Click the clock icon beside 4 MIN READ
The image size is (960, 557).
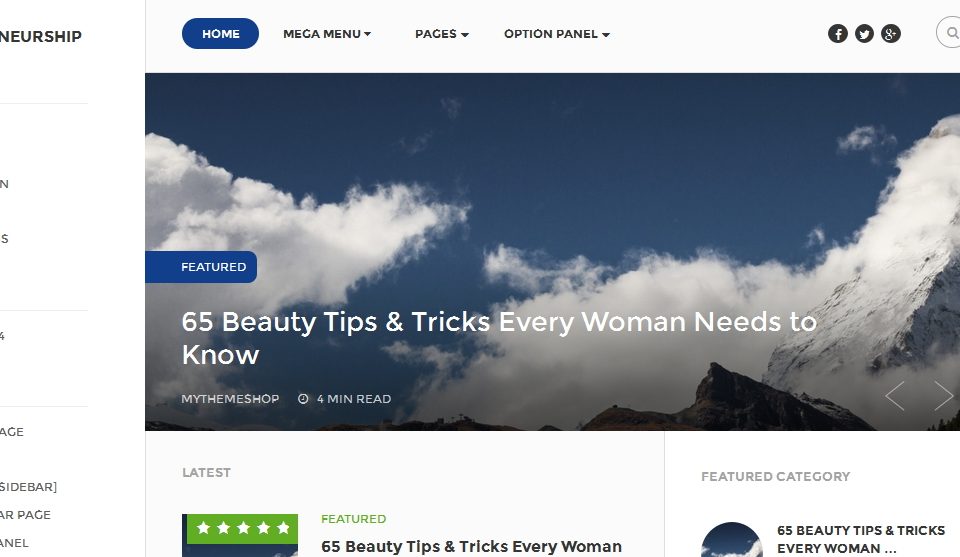click(303, 399)
